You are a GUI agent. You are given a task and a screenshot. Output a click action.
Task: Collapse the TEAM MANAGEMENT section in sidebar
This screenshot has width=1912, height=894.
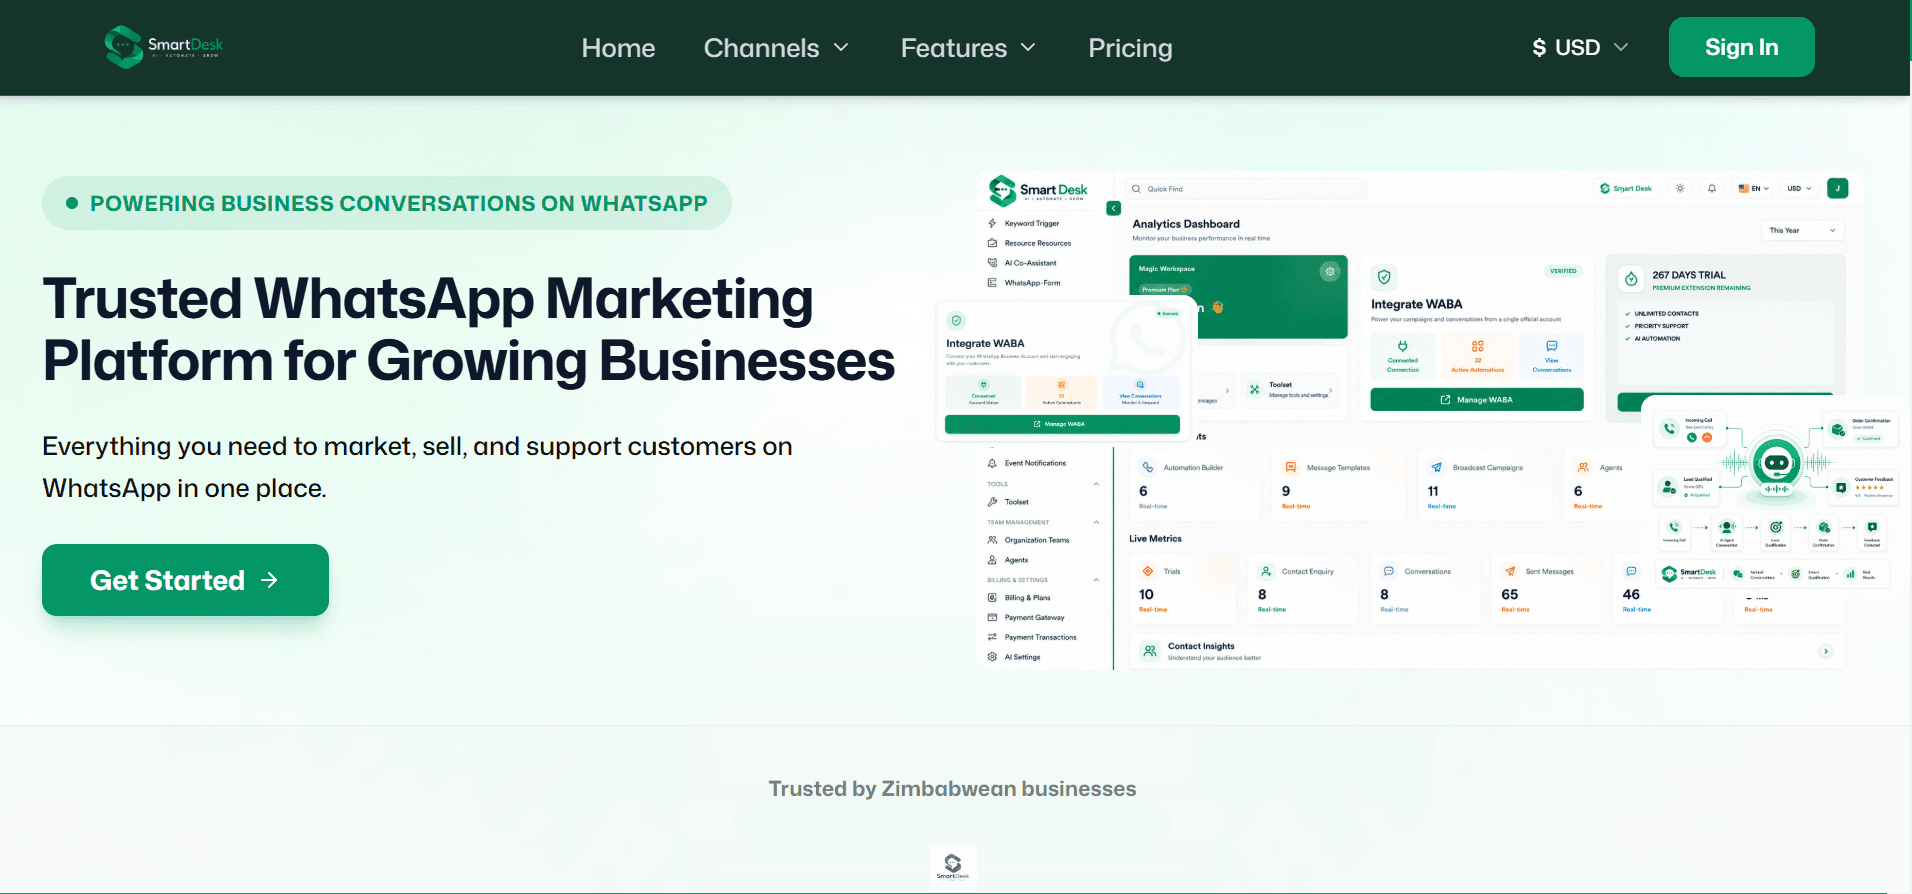1096,522
